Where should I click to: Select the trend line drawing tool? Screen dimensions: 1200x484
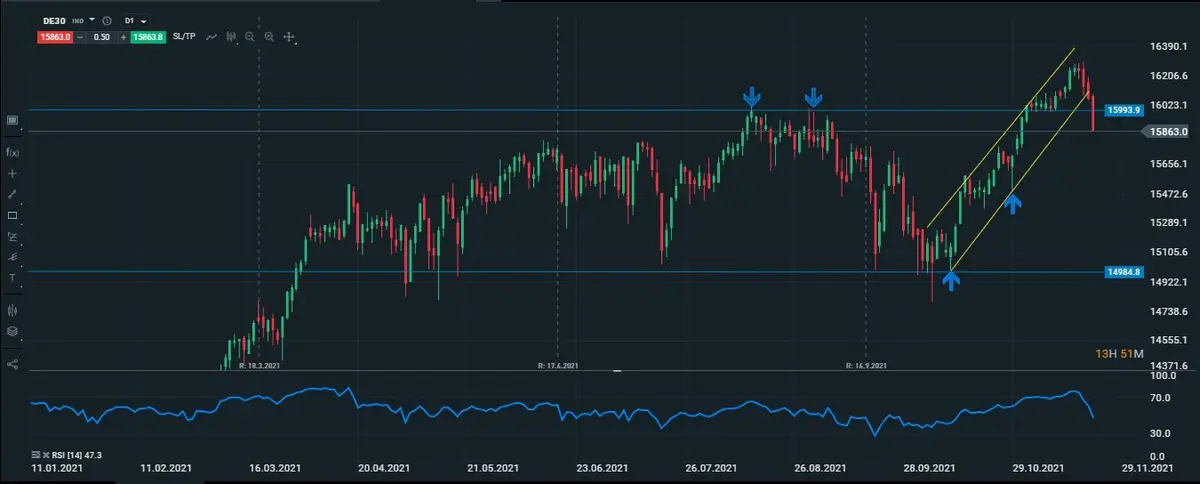pos(13,194)
